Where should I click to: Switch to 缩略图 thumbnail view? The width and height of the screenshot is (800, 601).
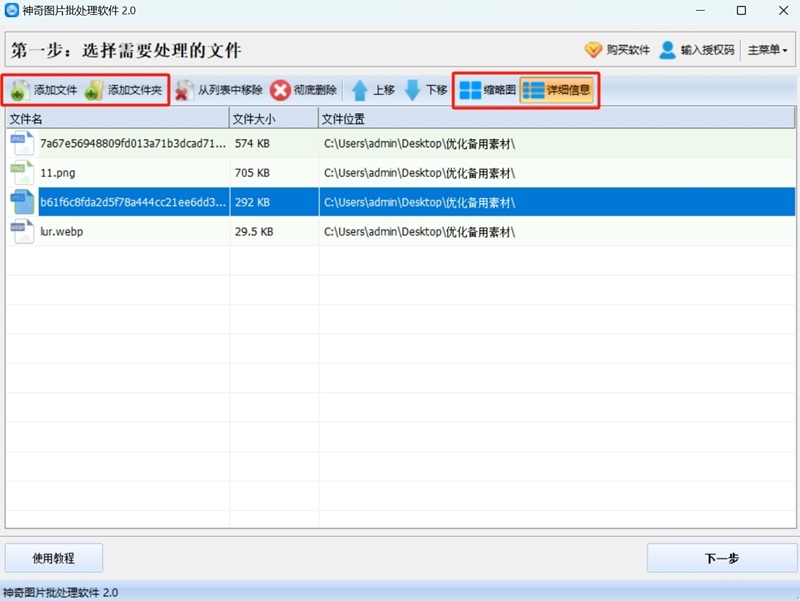click(487, 90)
